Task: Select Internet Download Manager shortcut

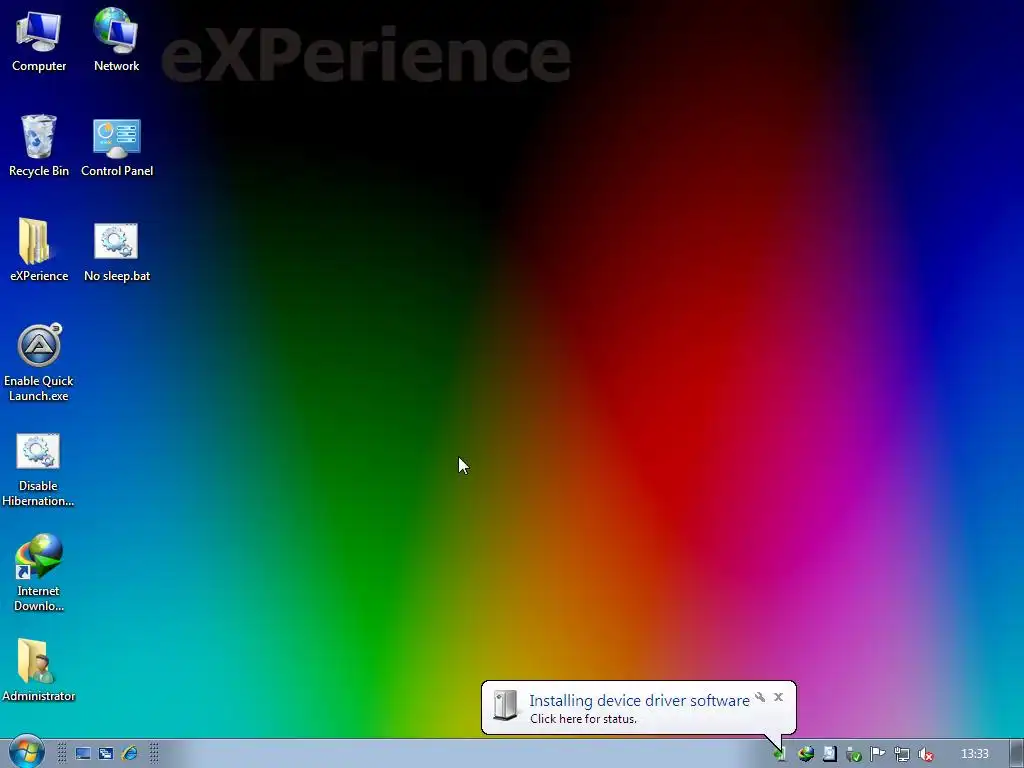Action: pyautogui.click(x=39, y=573)
